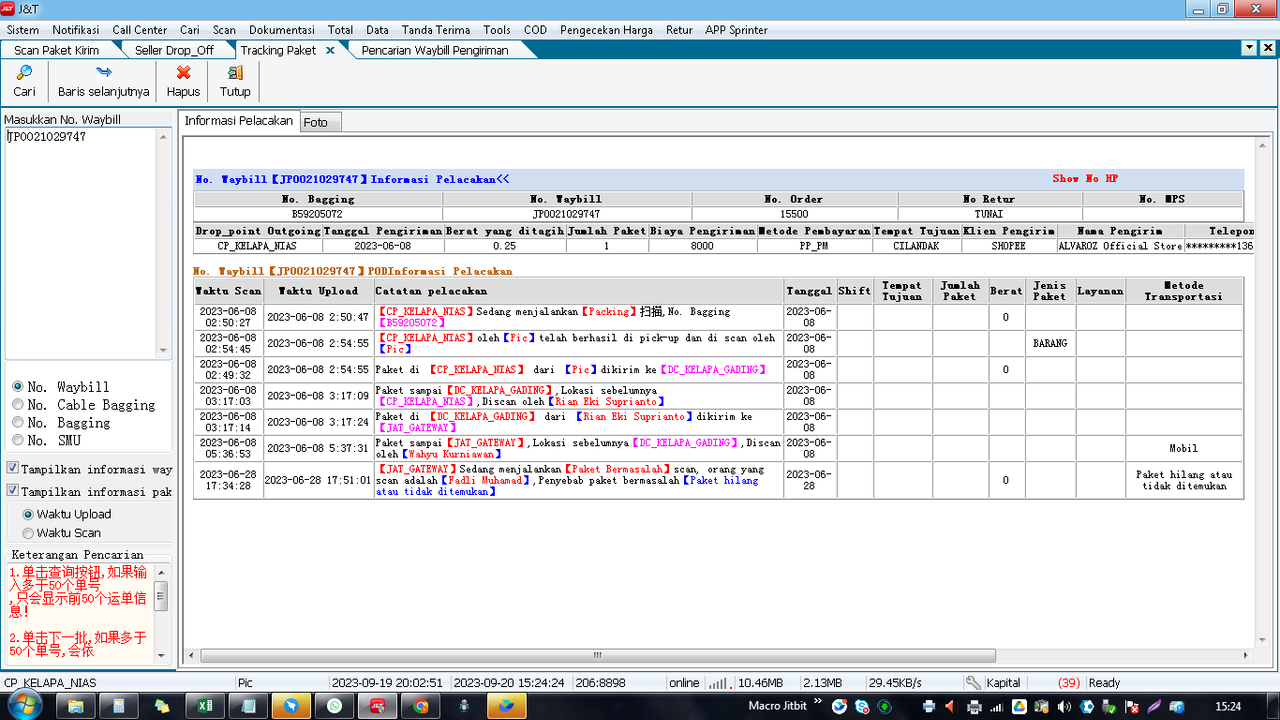Select No. Cable Bagging radio button
The width and height of the screenshot is (1280, 720).
tap(17, 405)
